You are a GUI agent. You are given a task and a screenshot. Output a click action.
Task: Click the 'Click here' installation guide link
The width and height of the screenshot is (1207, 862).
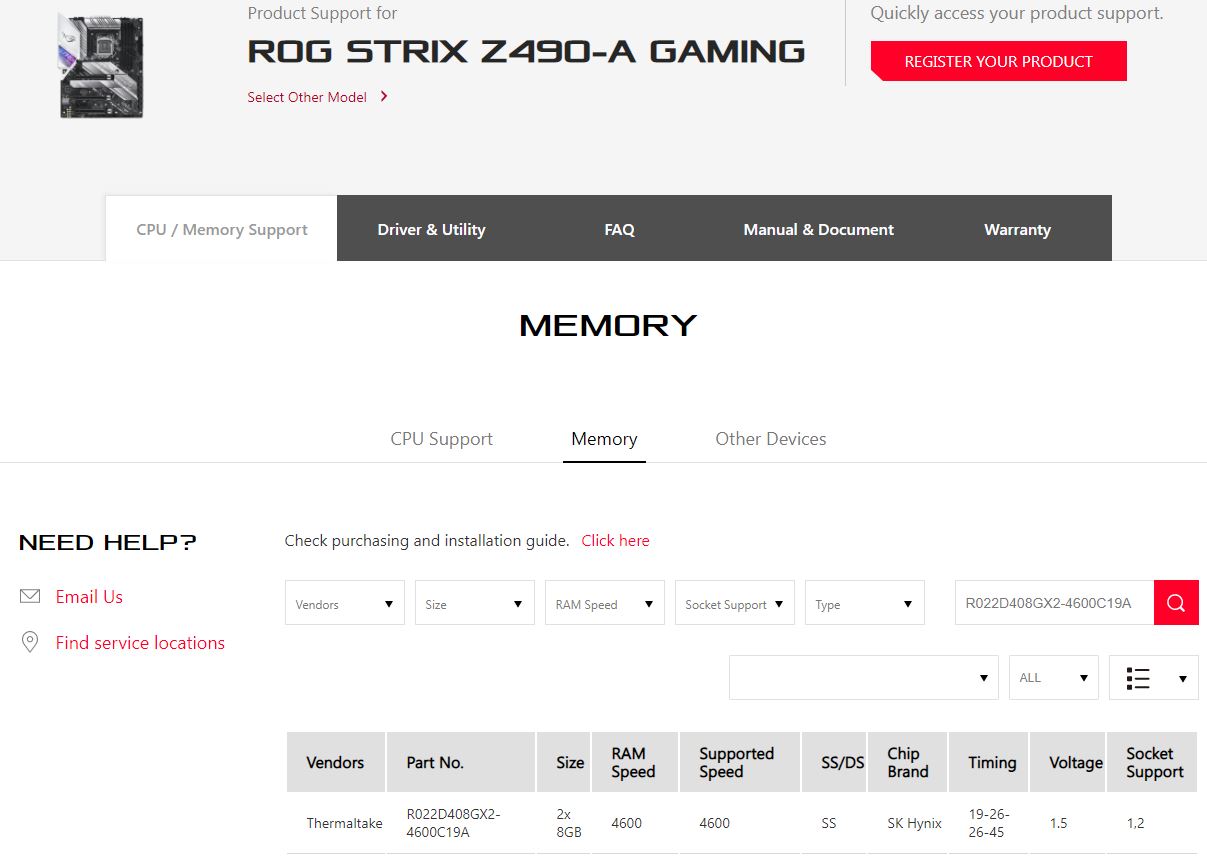click(x=616, y=541)
